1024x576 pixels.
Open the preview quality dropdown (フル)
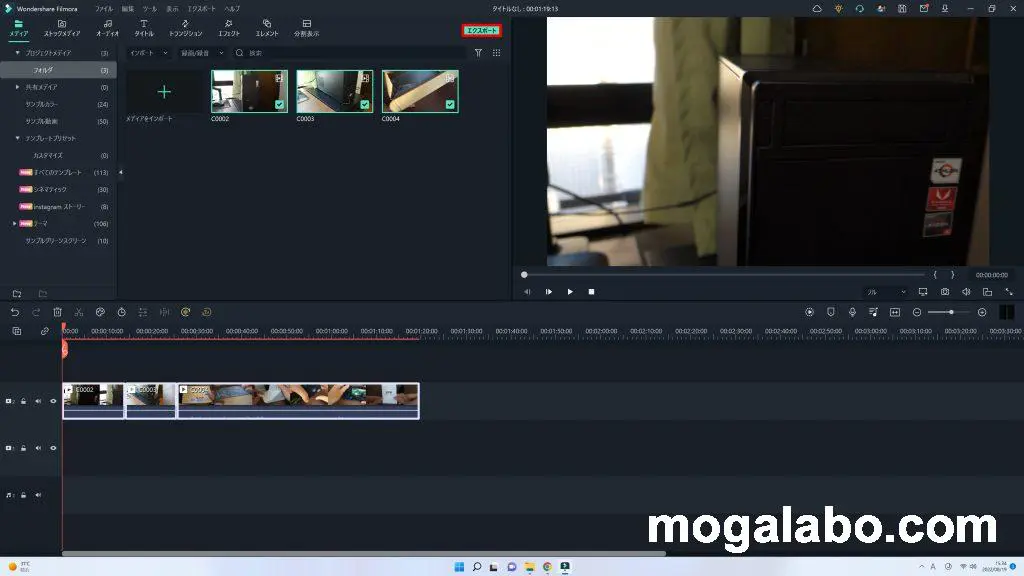pyautogui.click(x=885, y=292)
